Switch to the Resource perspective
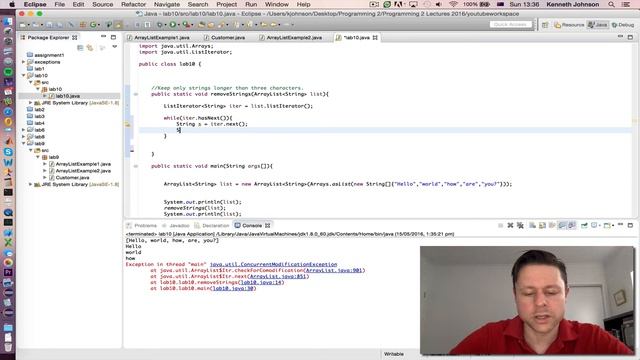640x360 pixels. (x=569, y=25)
